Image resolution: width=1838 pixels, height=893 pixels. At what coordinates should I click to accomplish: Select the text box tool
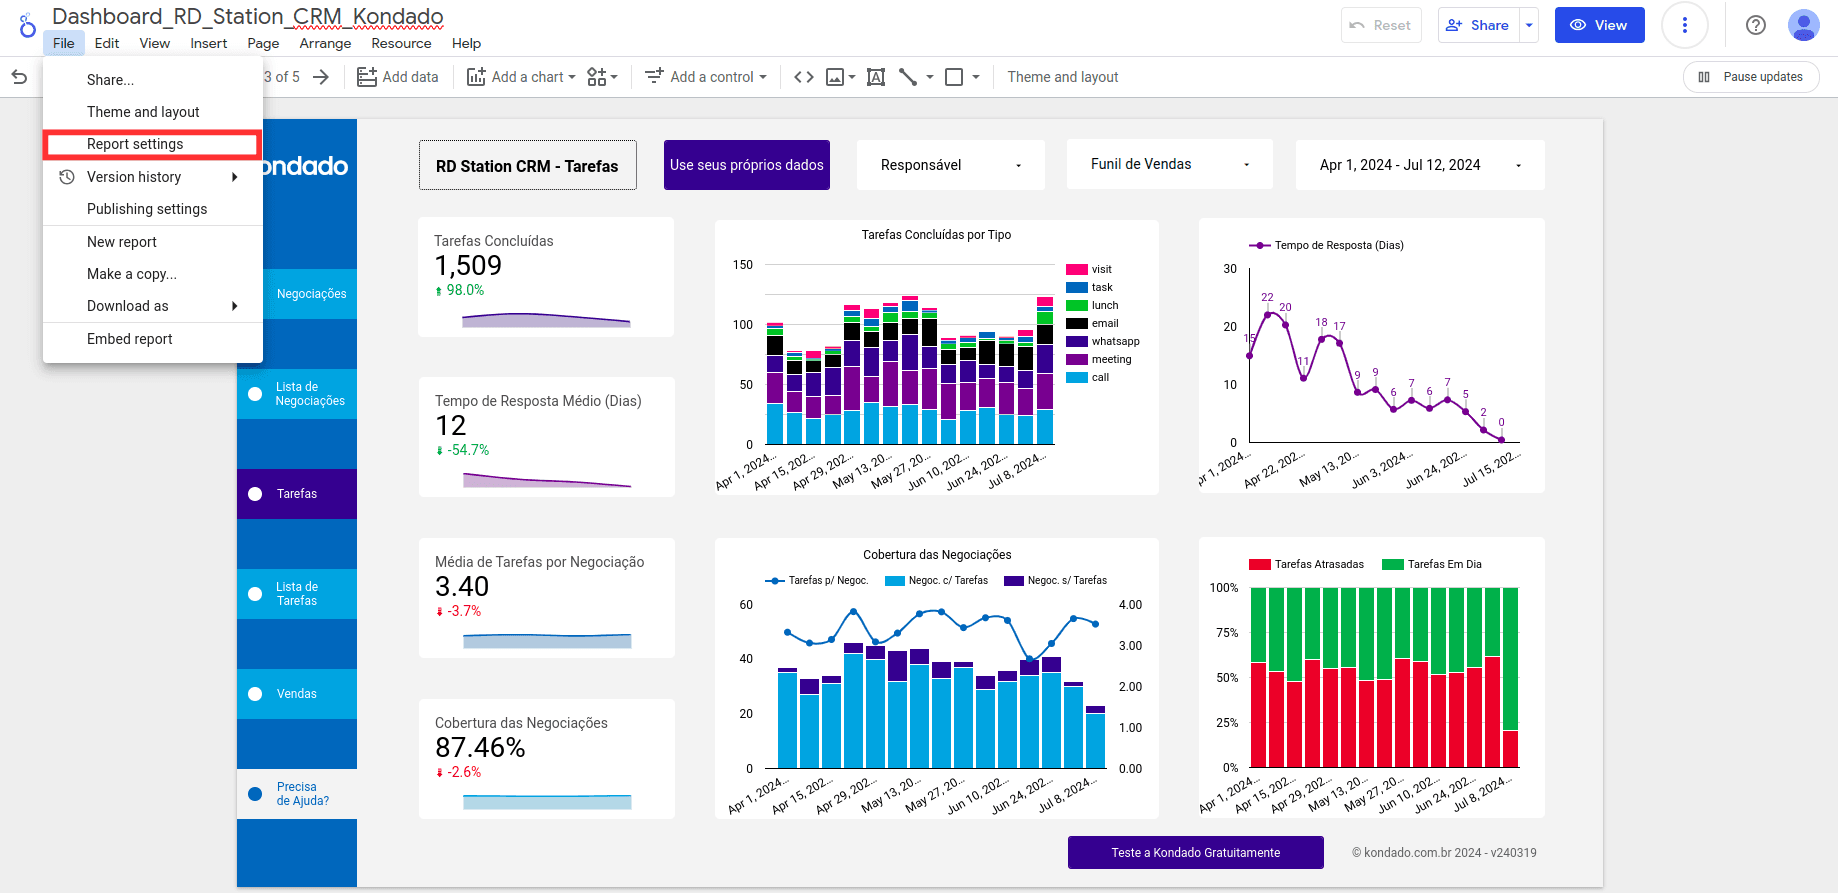click(x=876, y=77)
